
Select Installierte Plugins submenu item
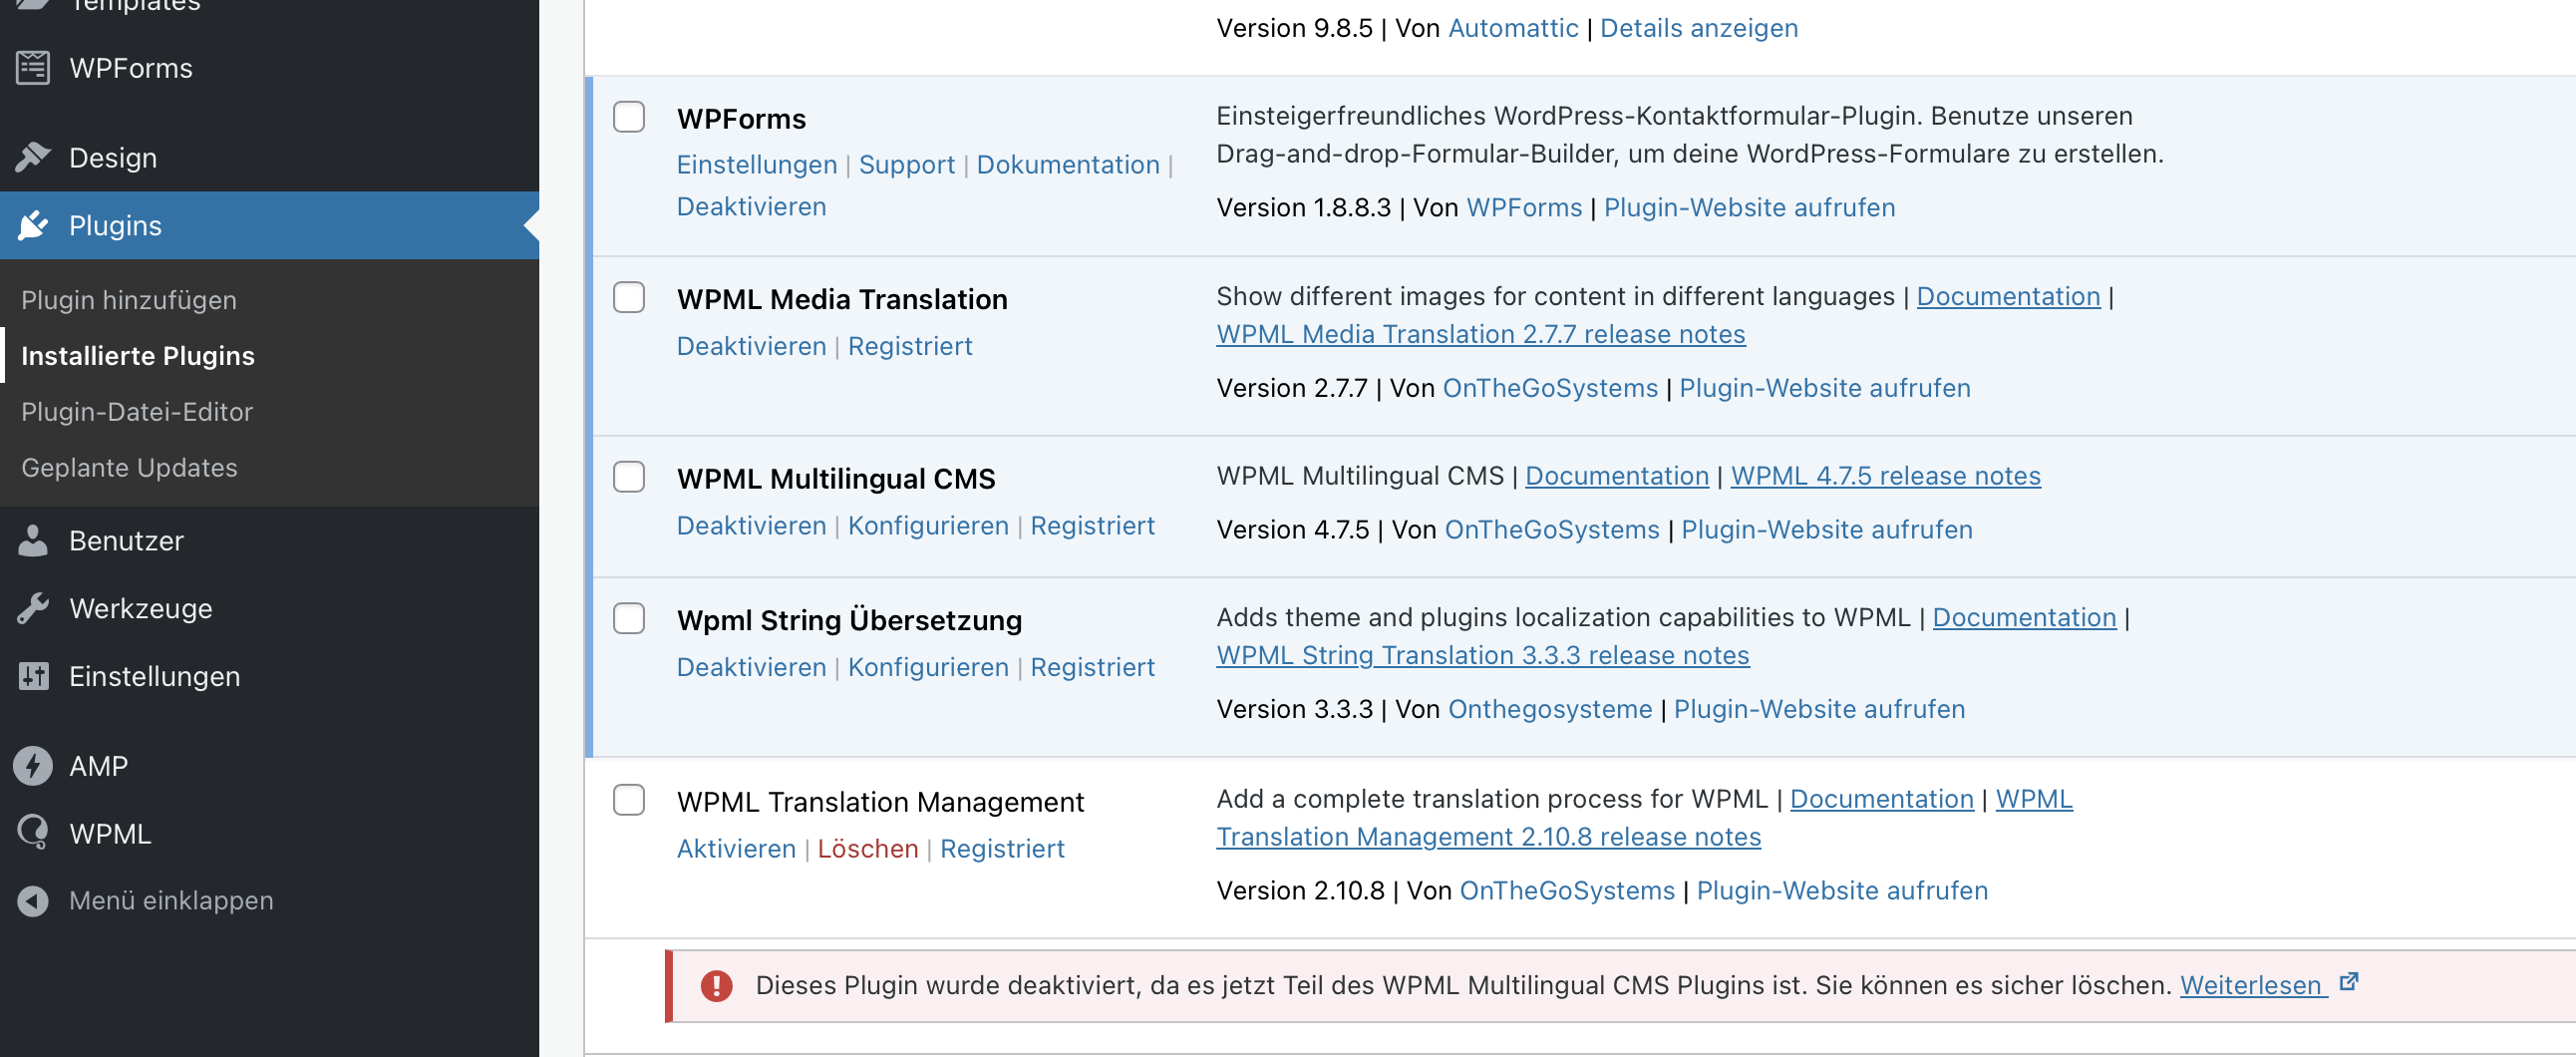pyautogui.click(x=138, y=356)
